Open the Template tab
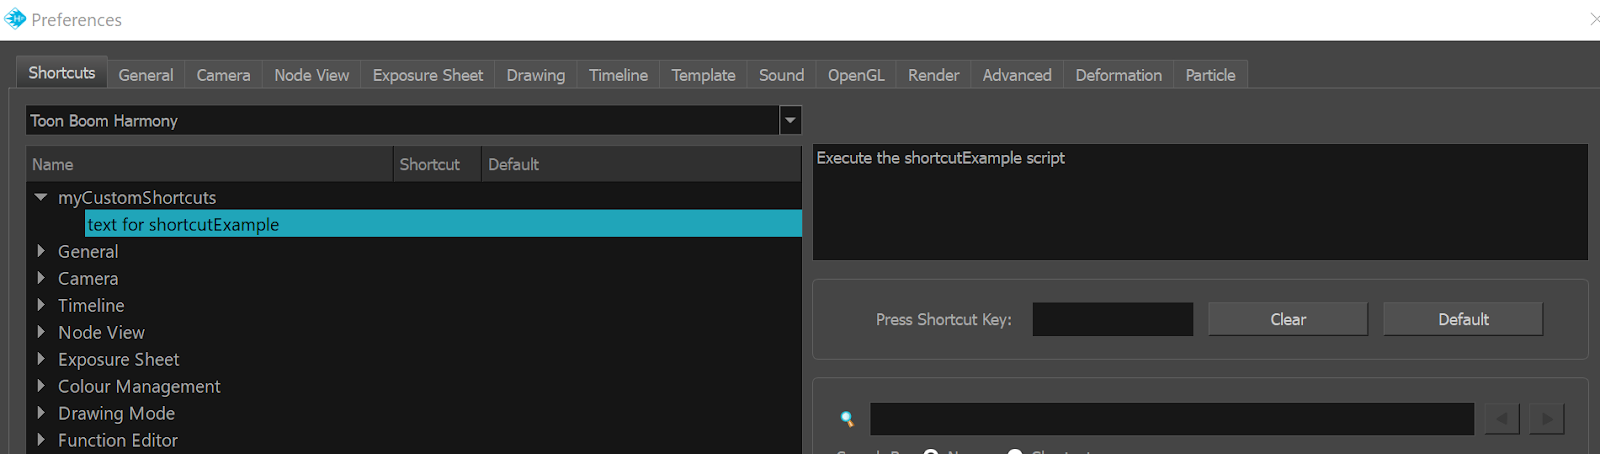The height and width of the screenshot is (454, 1600). pos(703,75)
